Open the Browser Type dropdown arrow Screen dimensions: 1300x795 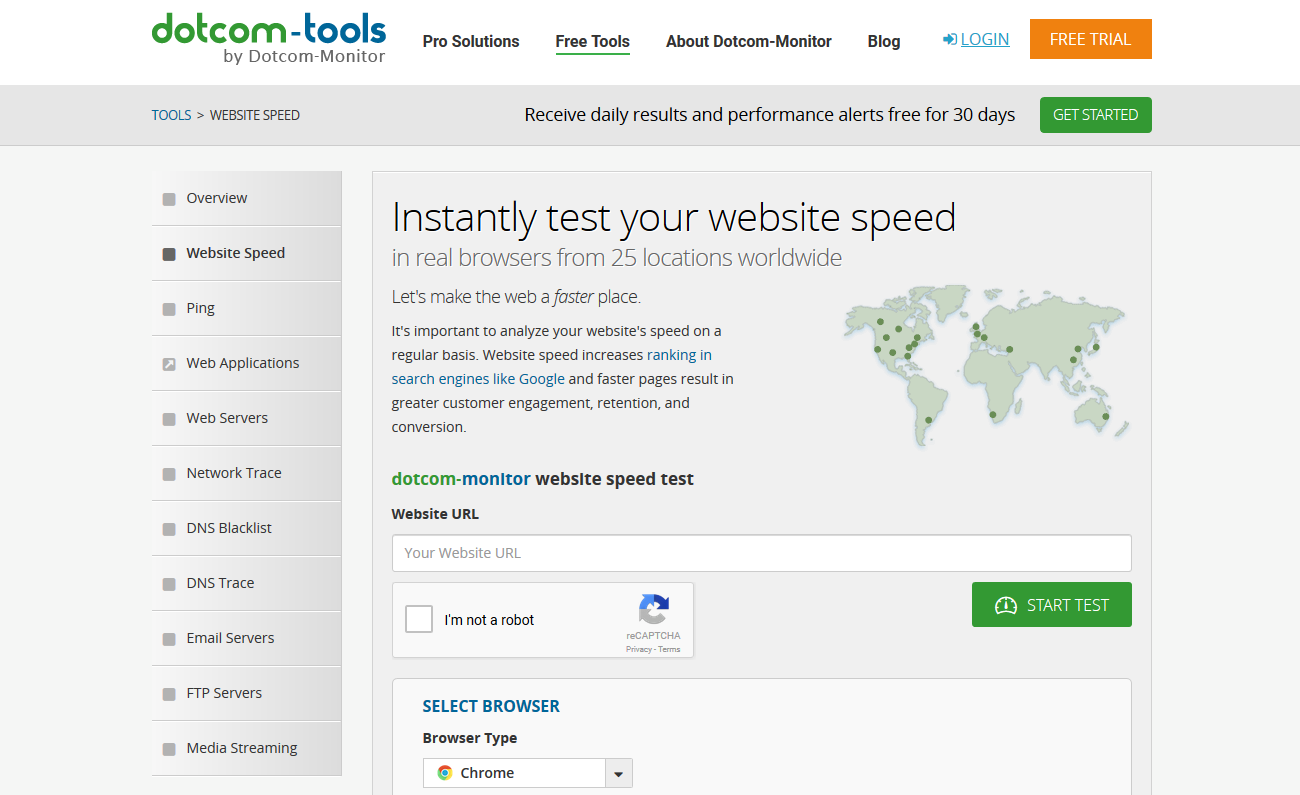[x=619, y=773]
